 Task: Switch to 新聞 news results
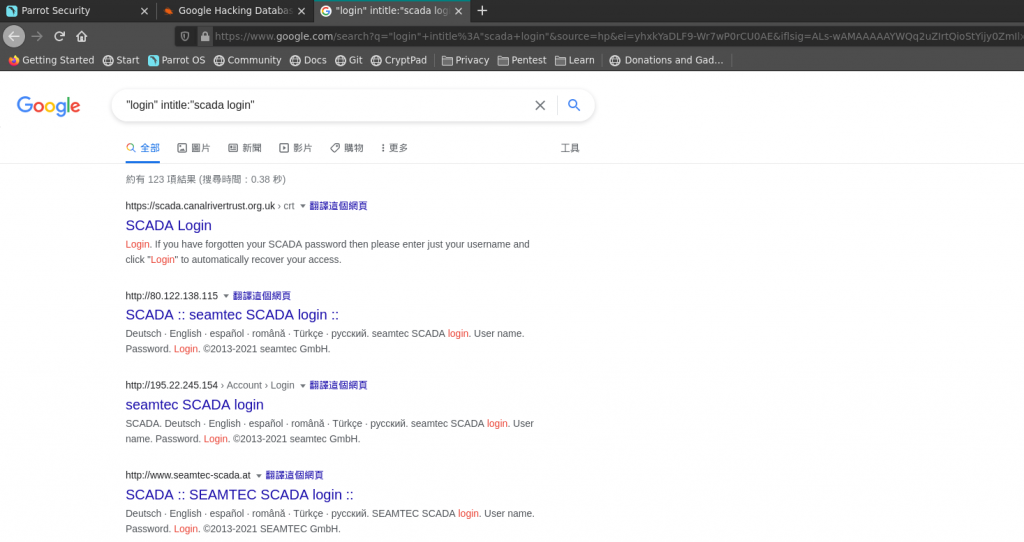point(245,148)
